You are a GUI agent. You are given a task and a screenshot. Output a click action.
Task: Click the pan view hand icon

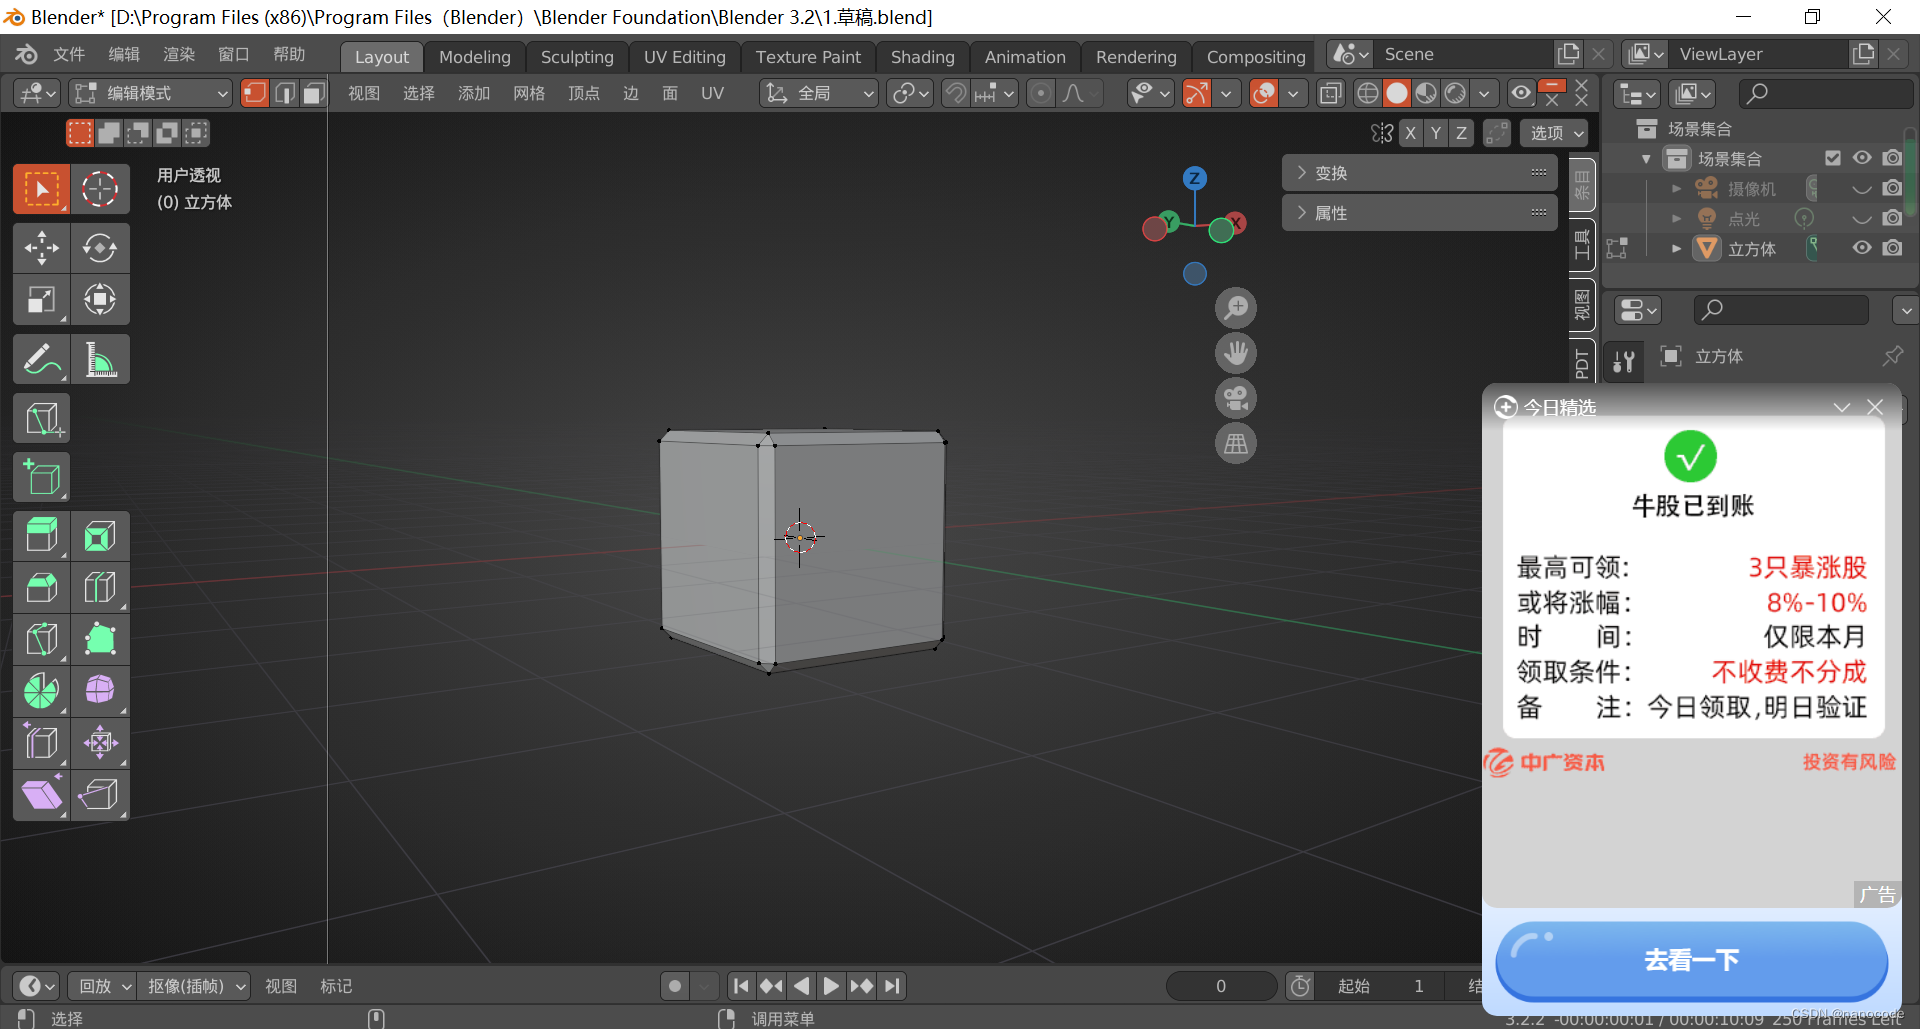tap(1236, 353)
